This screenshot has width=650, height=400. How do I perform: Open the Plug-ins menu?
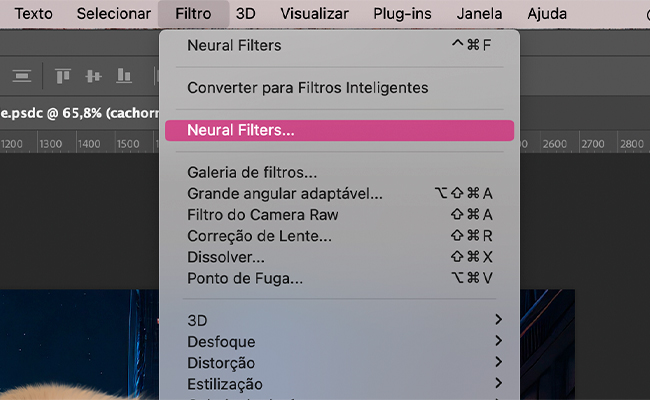coord(402,14)
